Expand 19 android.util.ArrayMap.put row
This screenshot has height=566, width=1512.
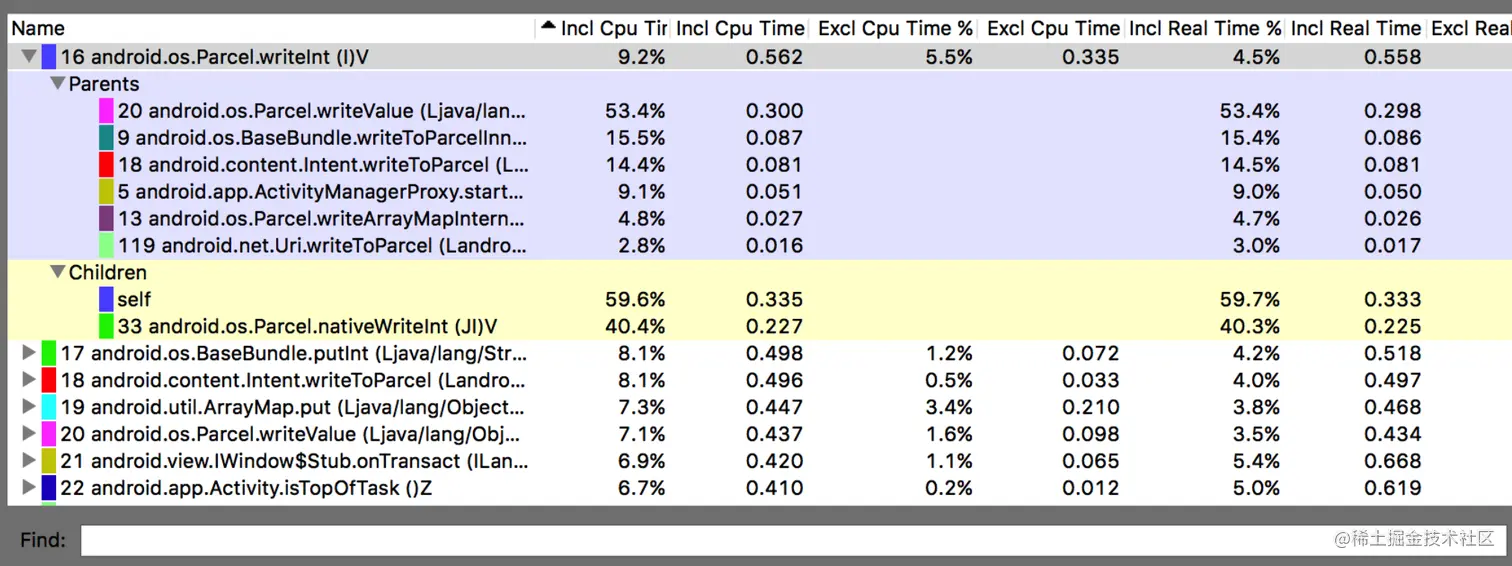[x=28, y=407]
